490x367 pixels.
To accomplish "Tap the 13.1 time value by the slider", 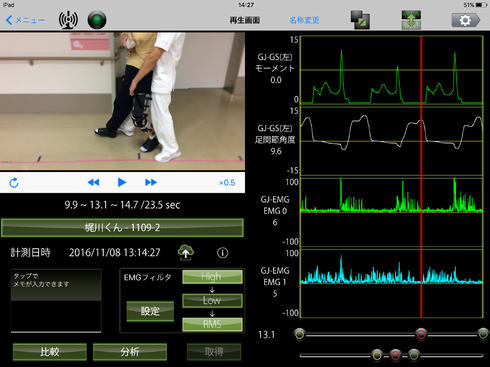I will (267, 335).
